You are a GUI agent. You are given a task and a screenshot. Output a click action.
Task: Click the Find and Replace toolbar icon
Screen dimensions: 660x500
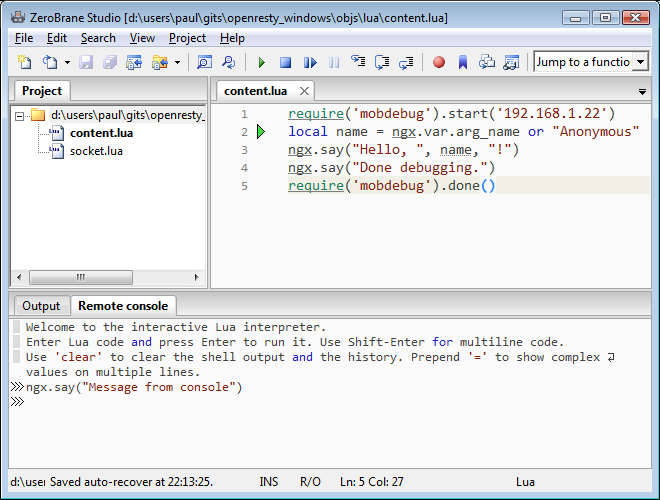click(229, 62)
